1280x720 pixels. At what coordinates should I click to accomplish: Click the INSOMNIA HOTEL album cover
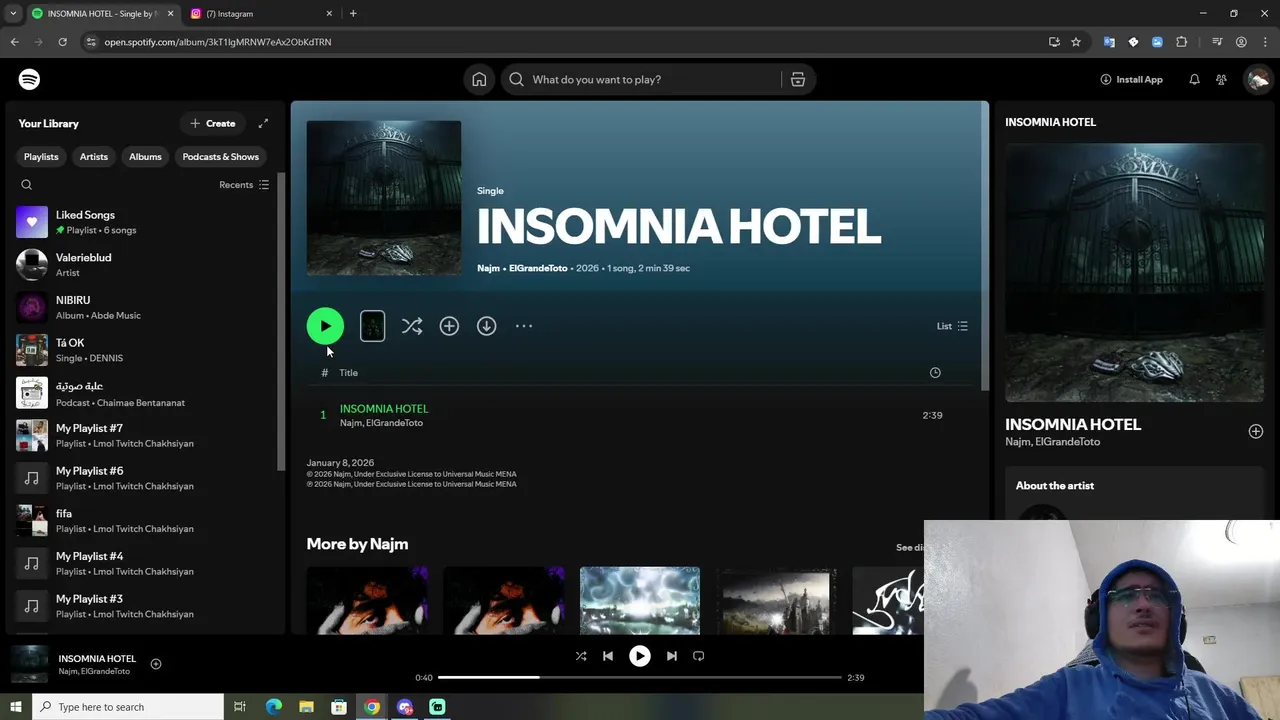click(384, 198)
